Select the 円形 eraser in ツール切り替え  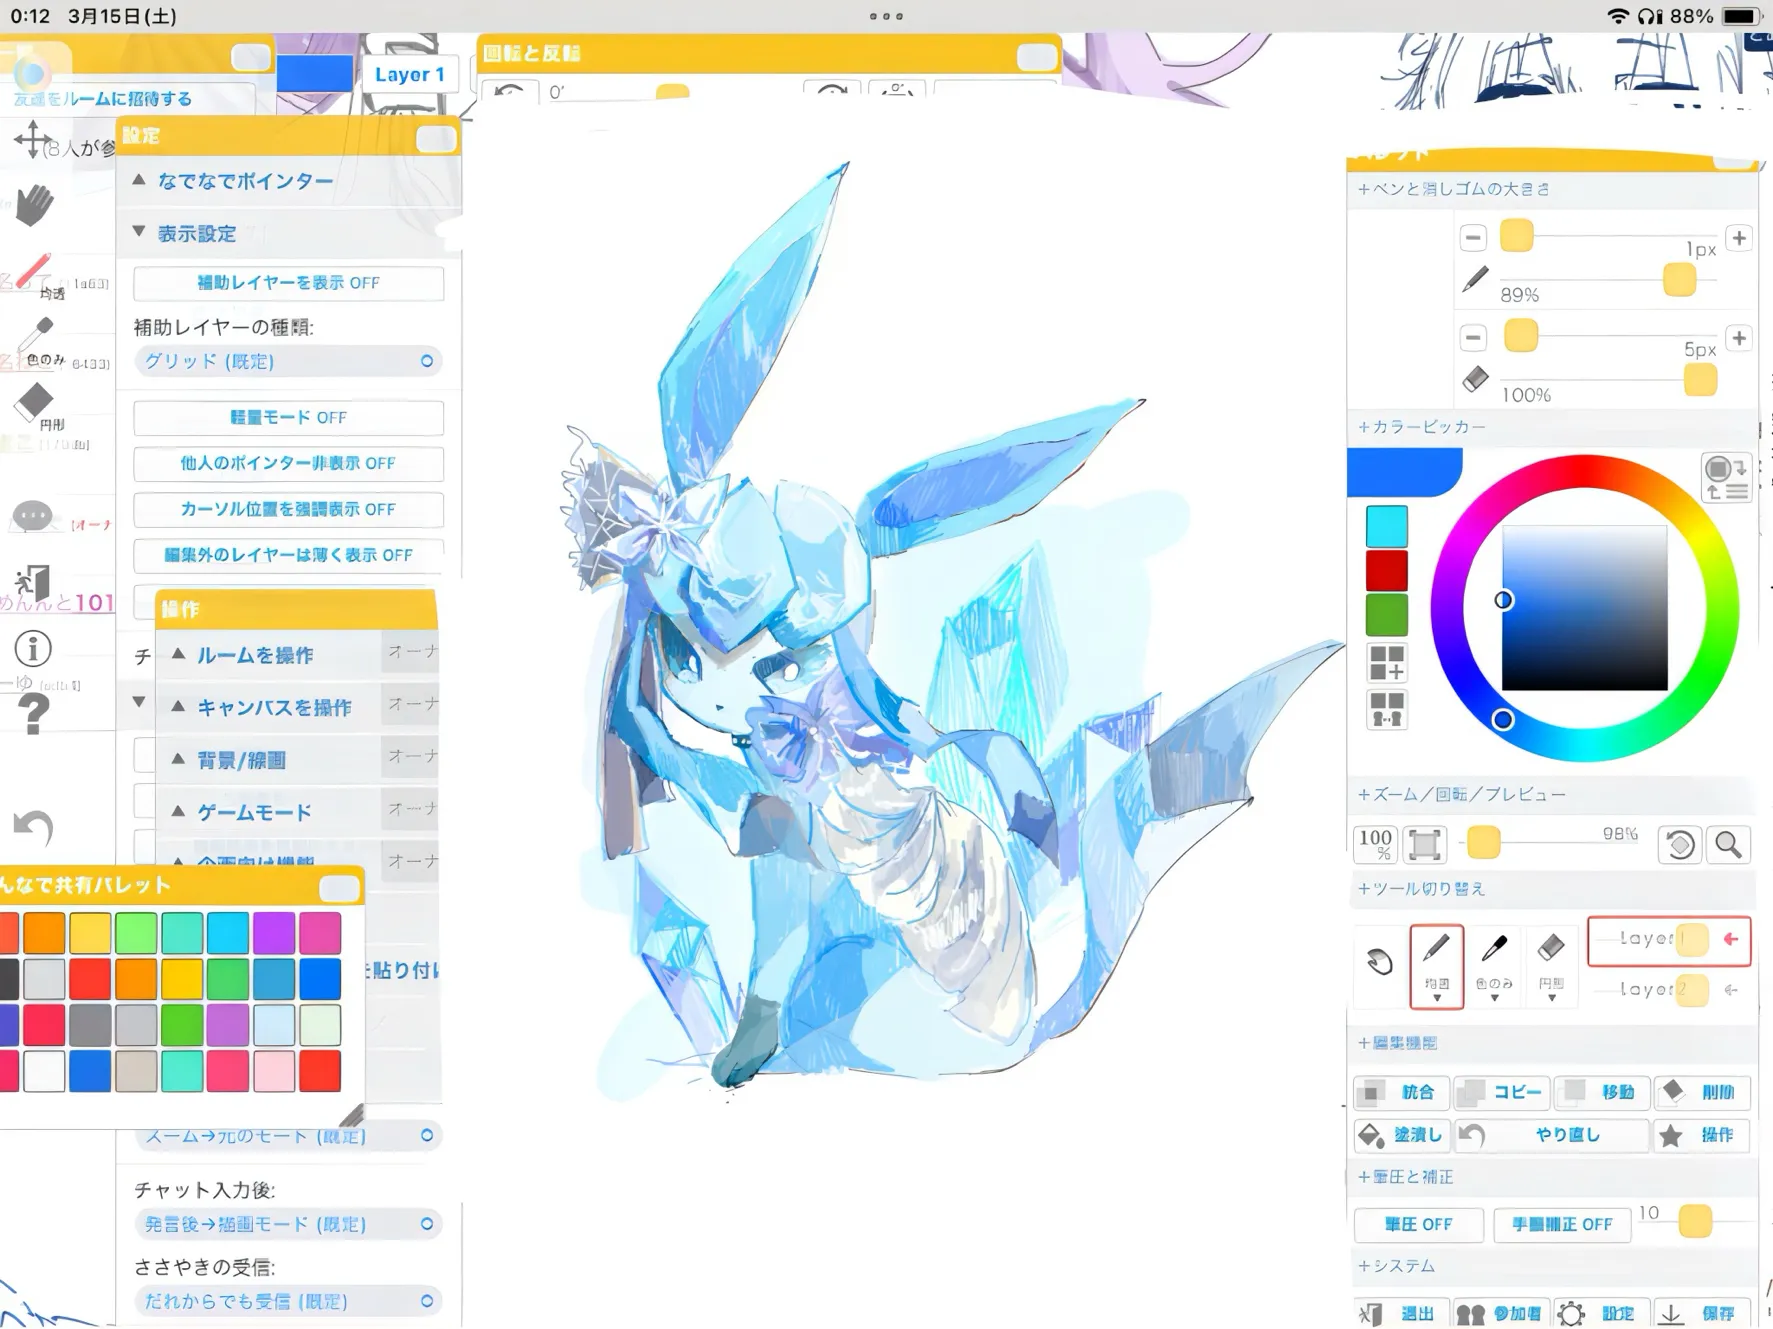[1551, 966]
